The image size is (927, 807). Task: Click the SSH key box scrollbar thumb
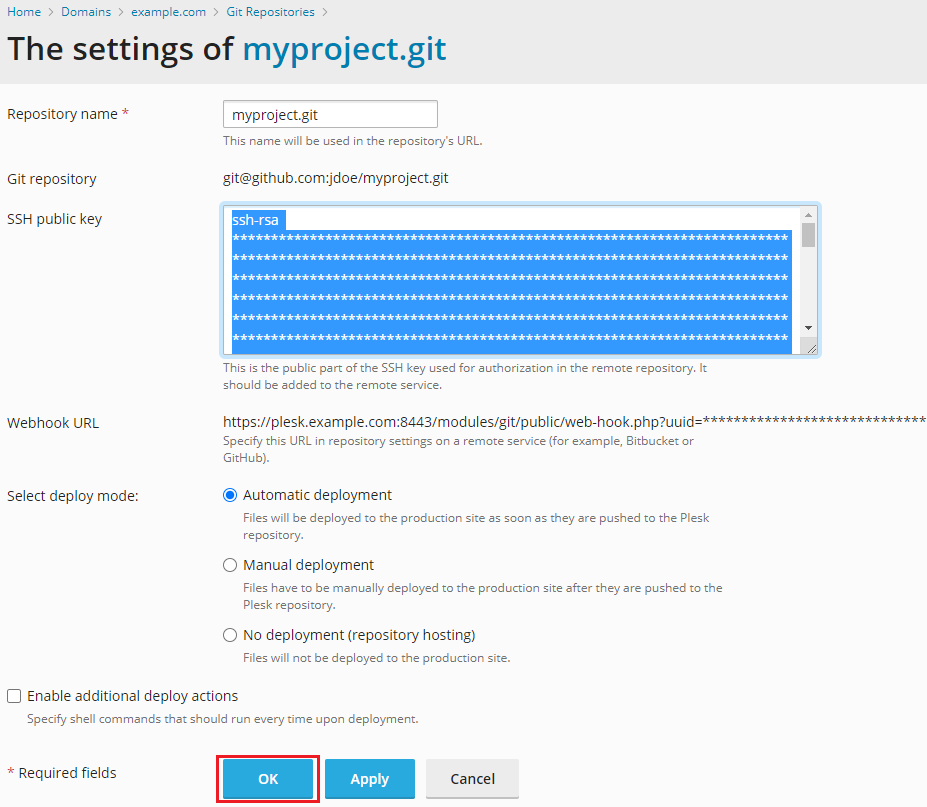tap(808, 234)
